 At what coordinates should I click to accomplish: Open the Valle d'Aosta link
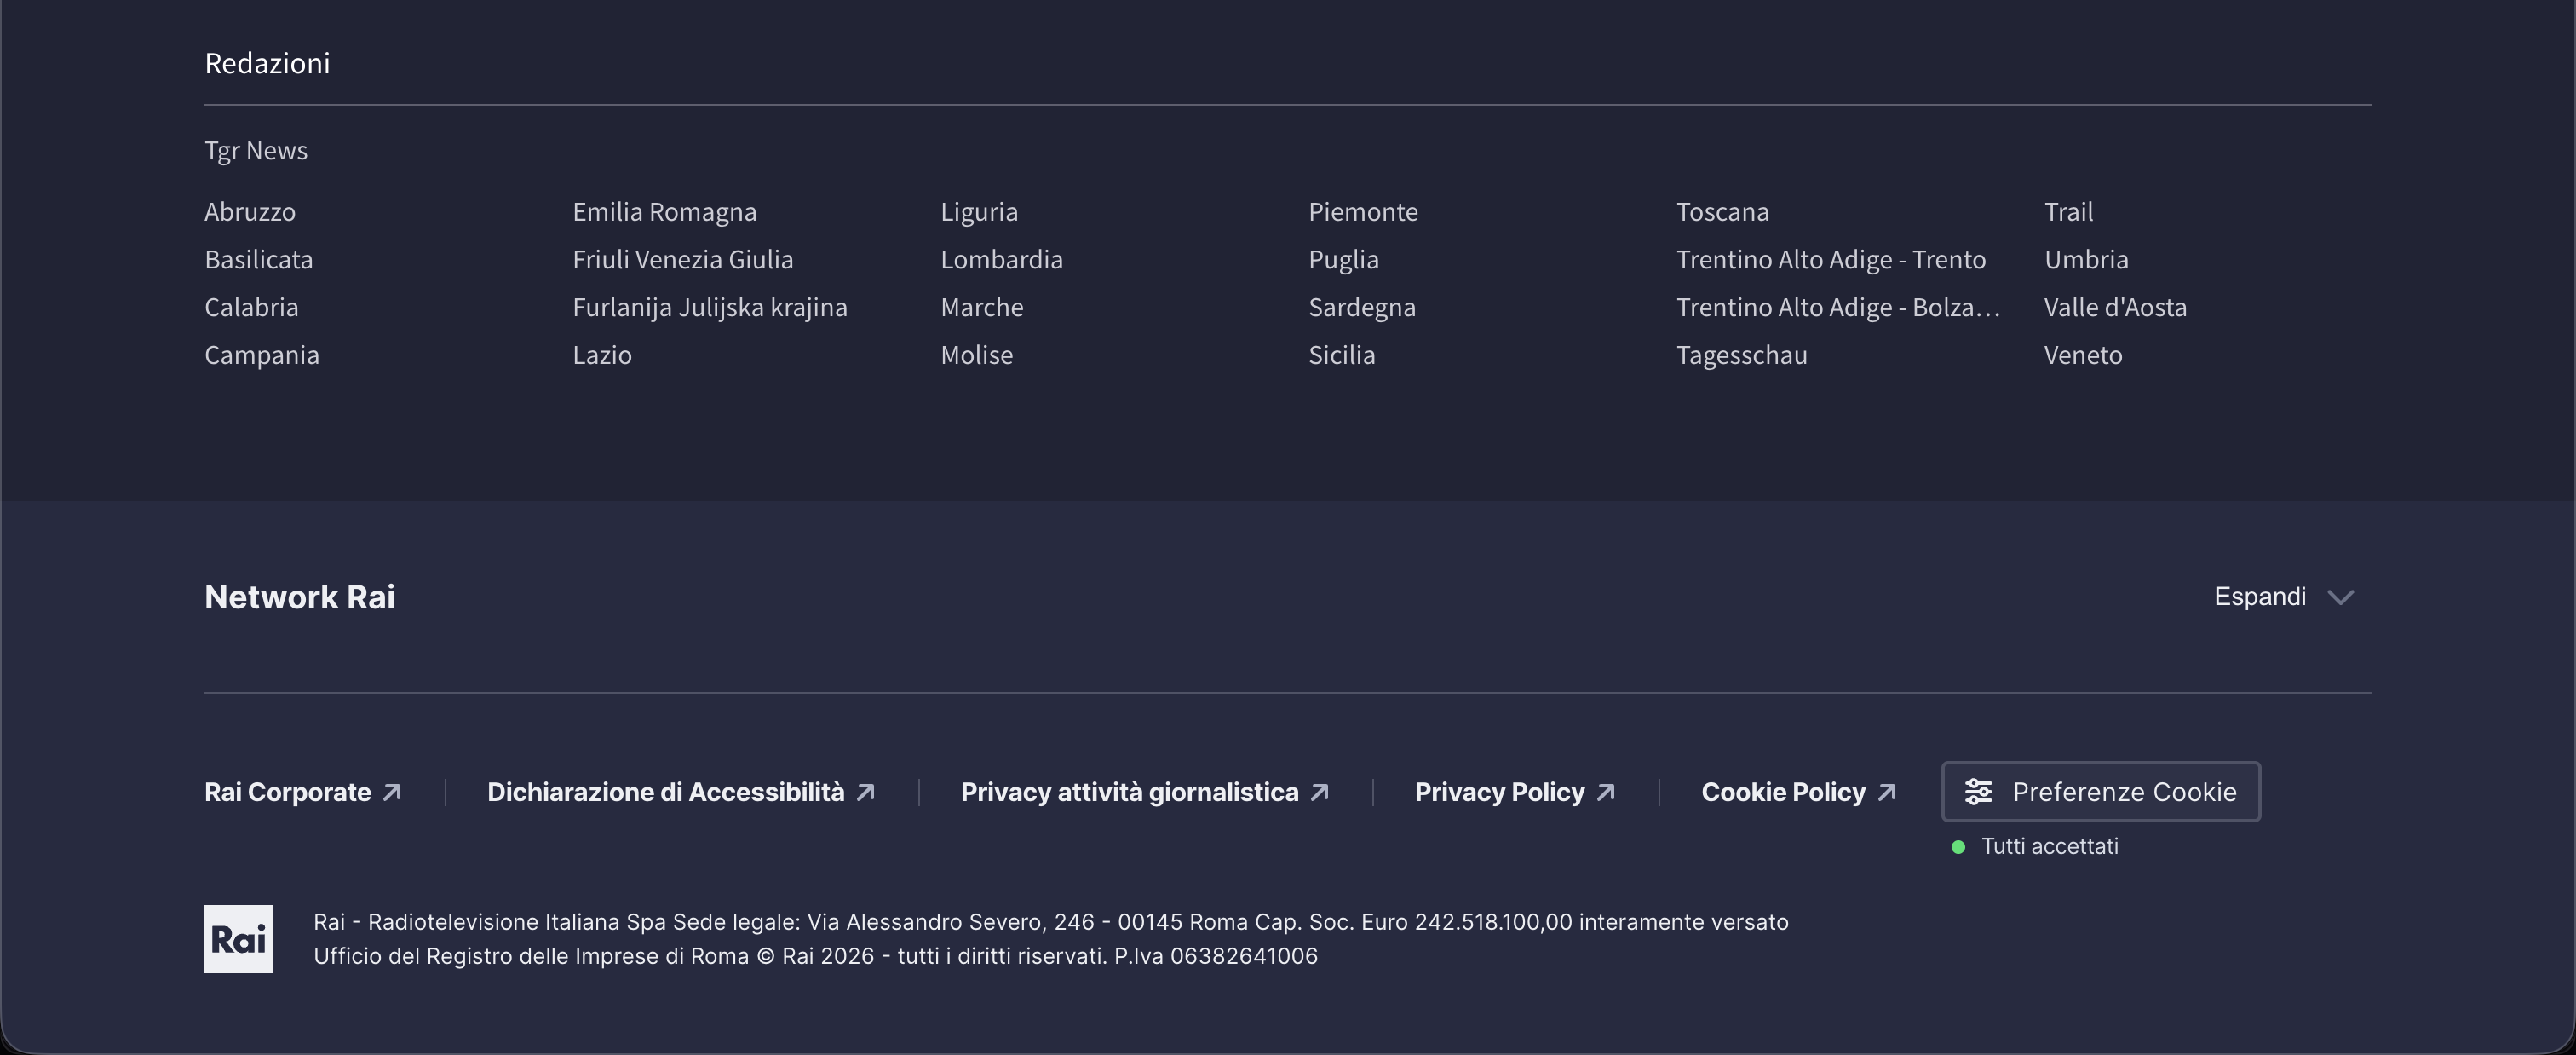coord(2115,308)
